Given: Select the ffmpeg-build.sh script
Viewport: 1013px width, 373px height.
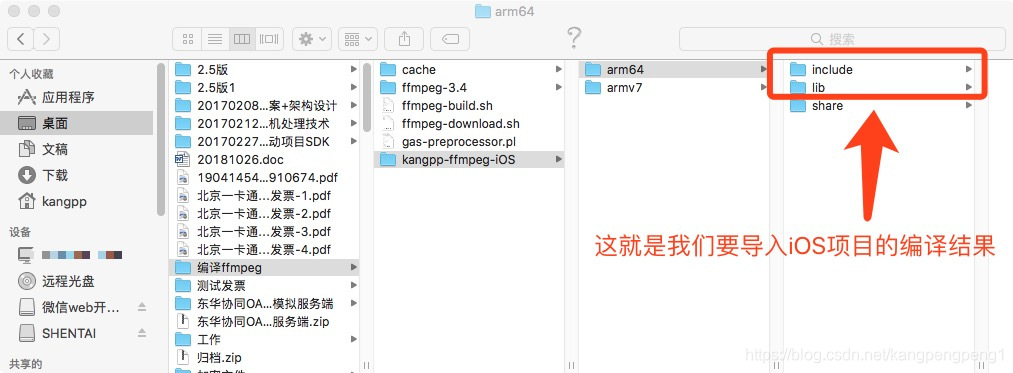Looking at the screenshot, I should point(469,105).
